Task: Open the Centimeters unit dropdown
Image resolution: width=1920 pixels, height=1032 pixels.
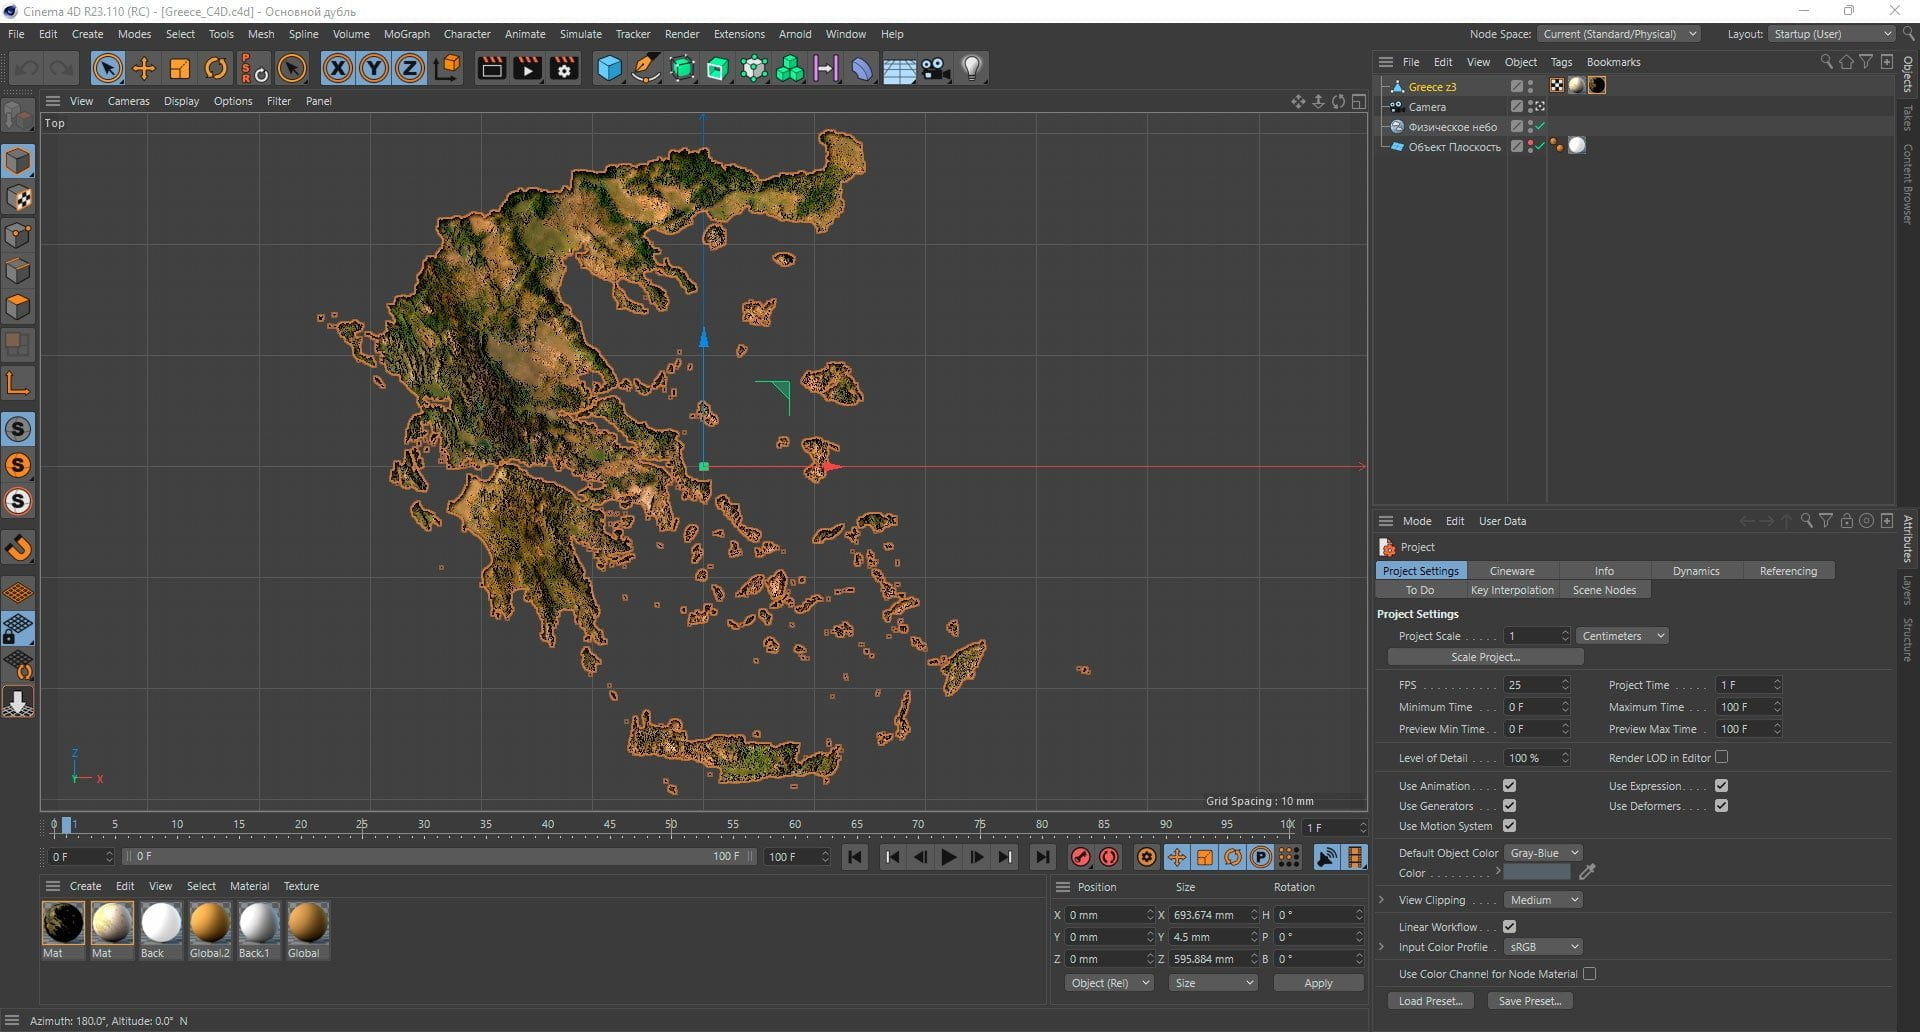Action: coord(1622,636)
